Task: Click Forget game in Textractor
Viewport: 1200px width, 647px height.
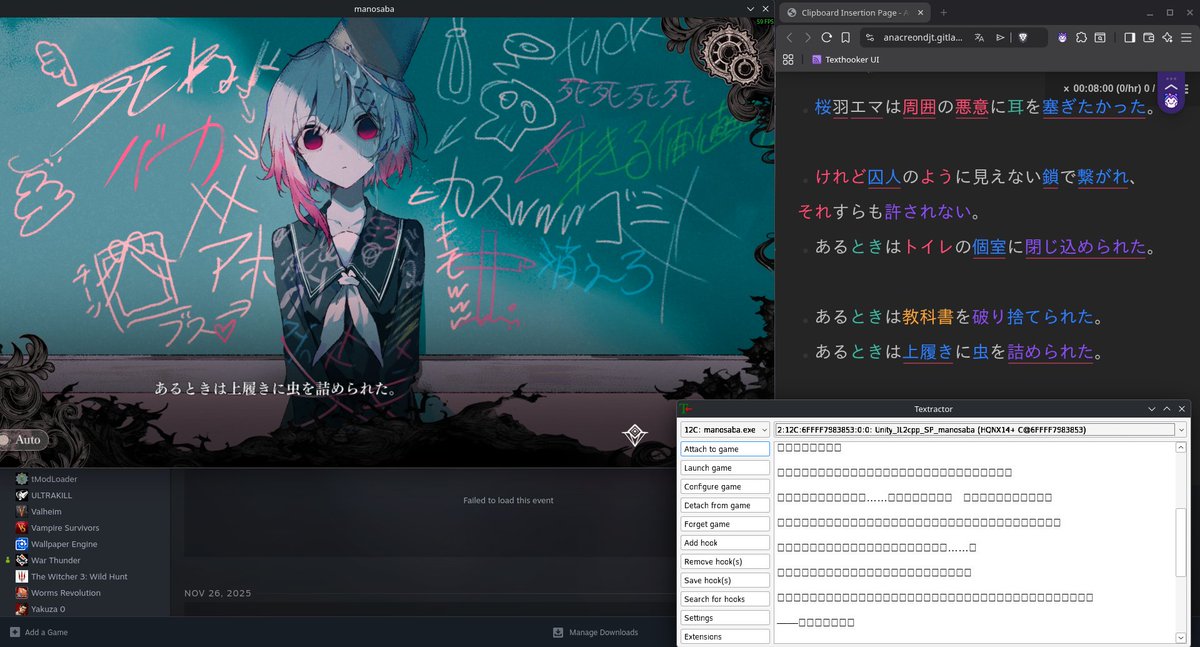Action: [725, 524]
